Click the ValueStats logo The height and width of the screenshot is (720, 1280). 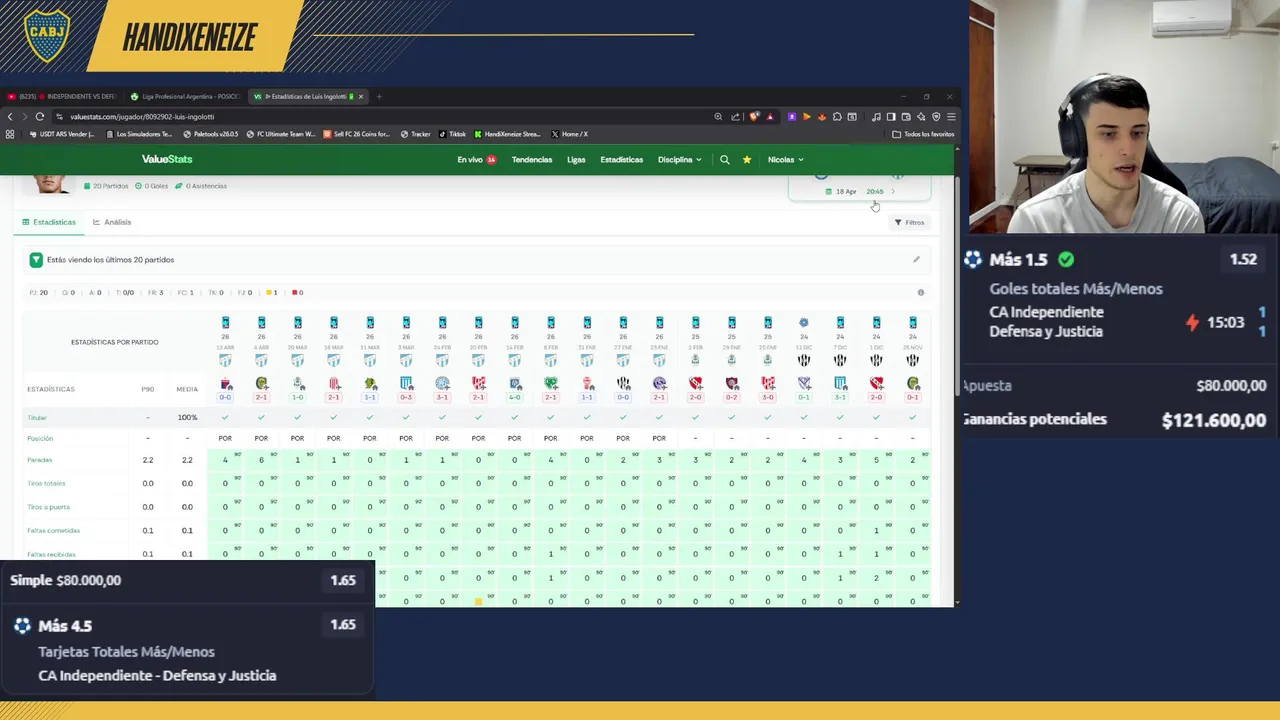click(x=167, y=159)
